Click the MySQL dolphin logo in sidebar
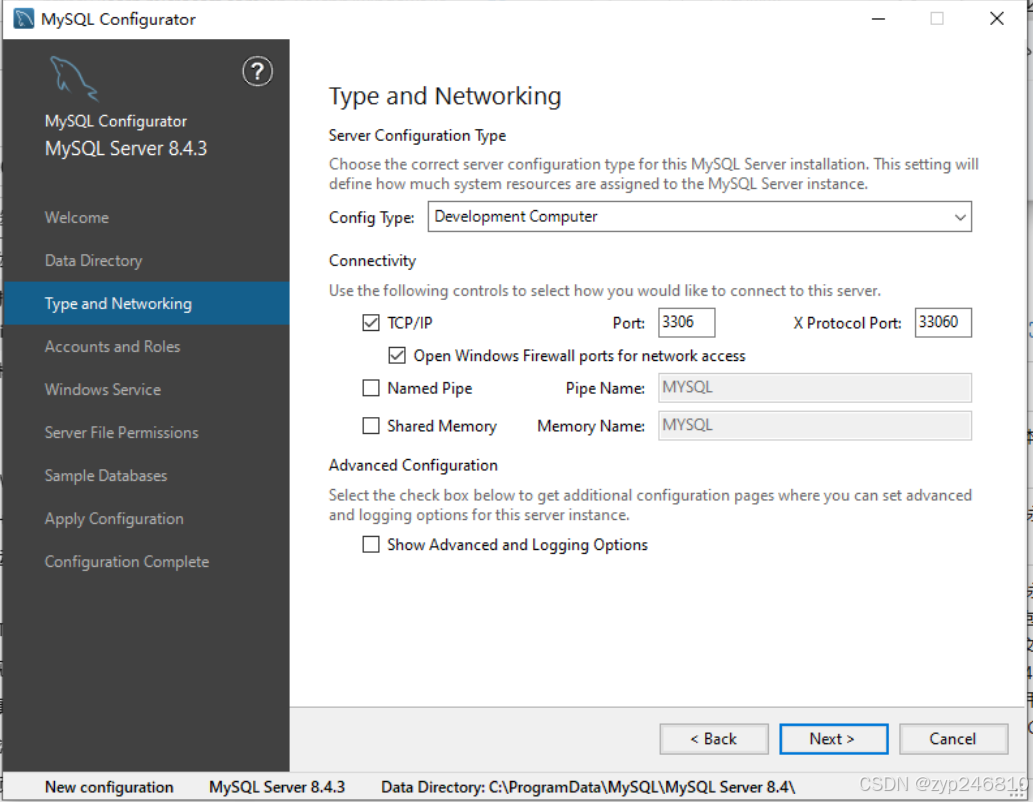 point(73,78)
